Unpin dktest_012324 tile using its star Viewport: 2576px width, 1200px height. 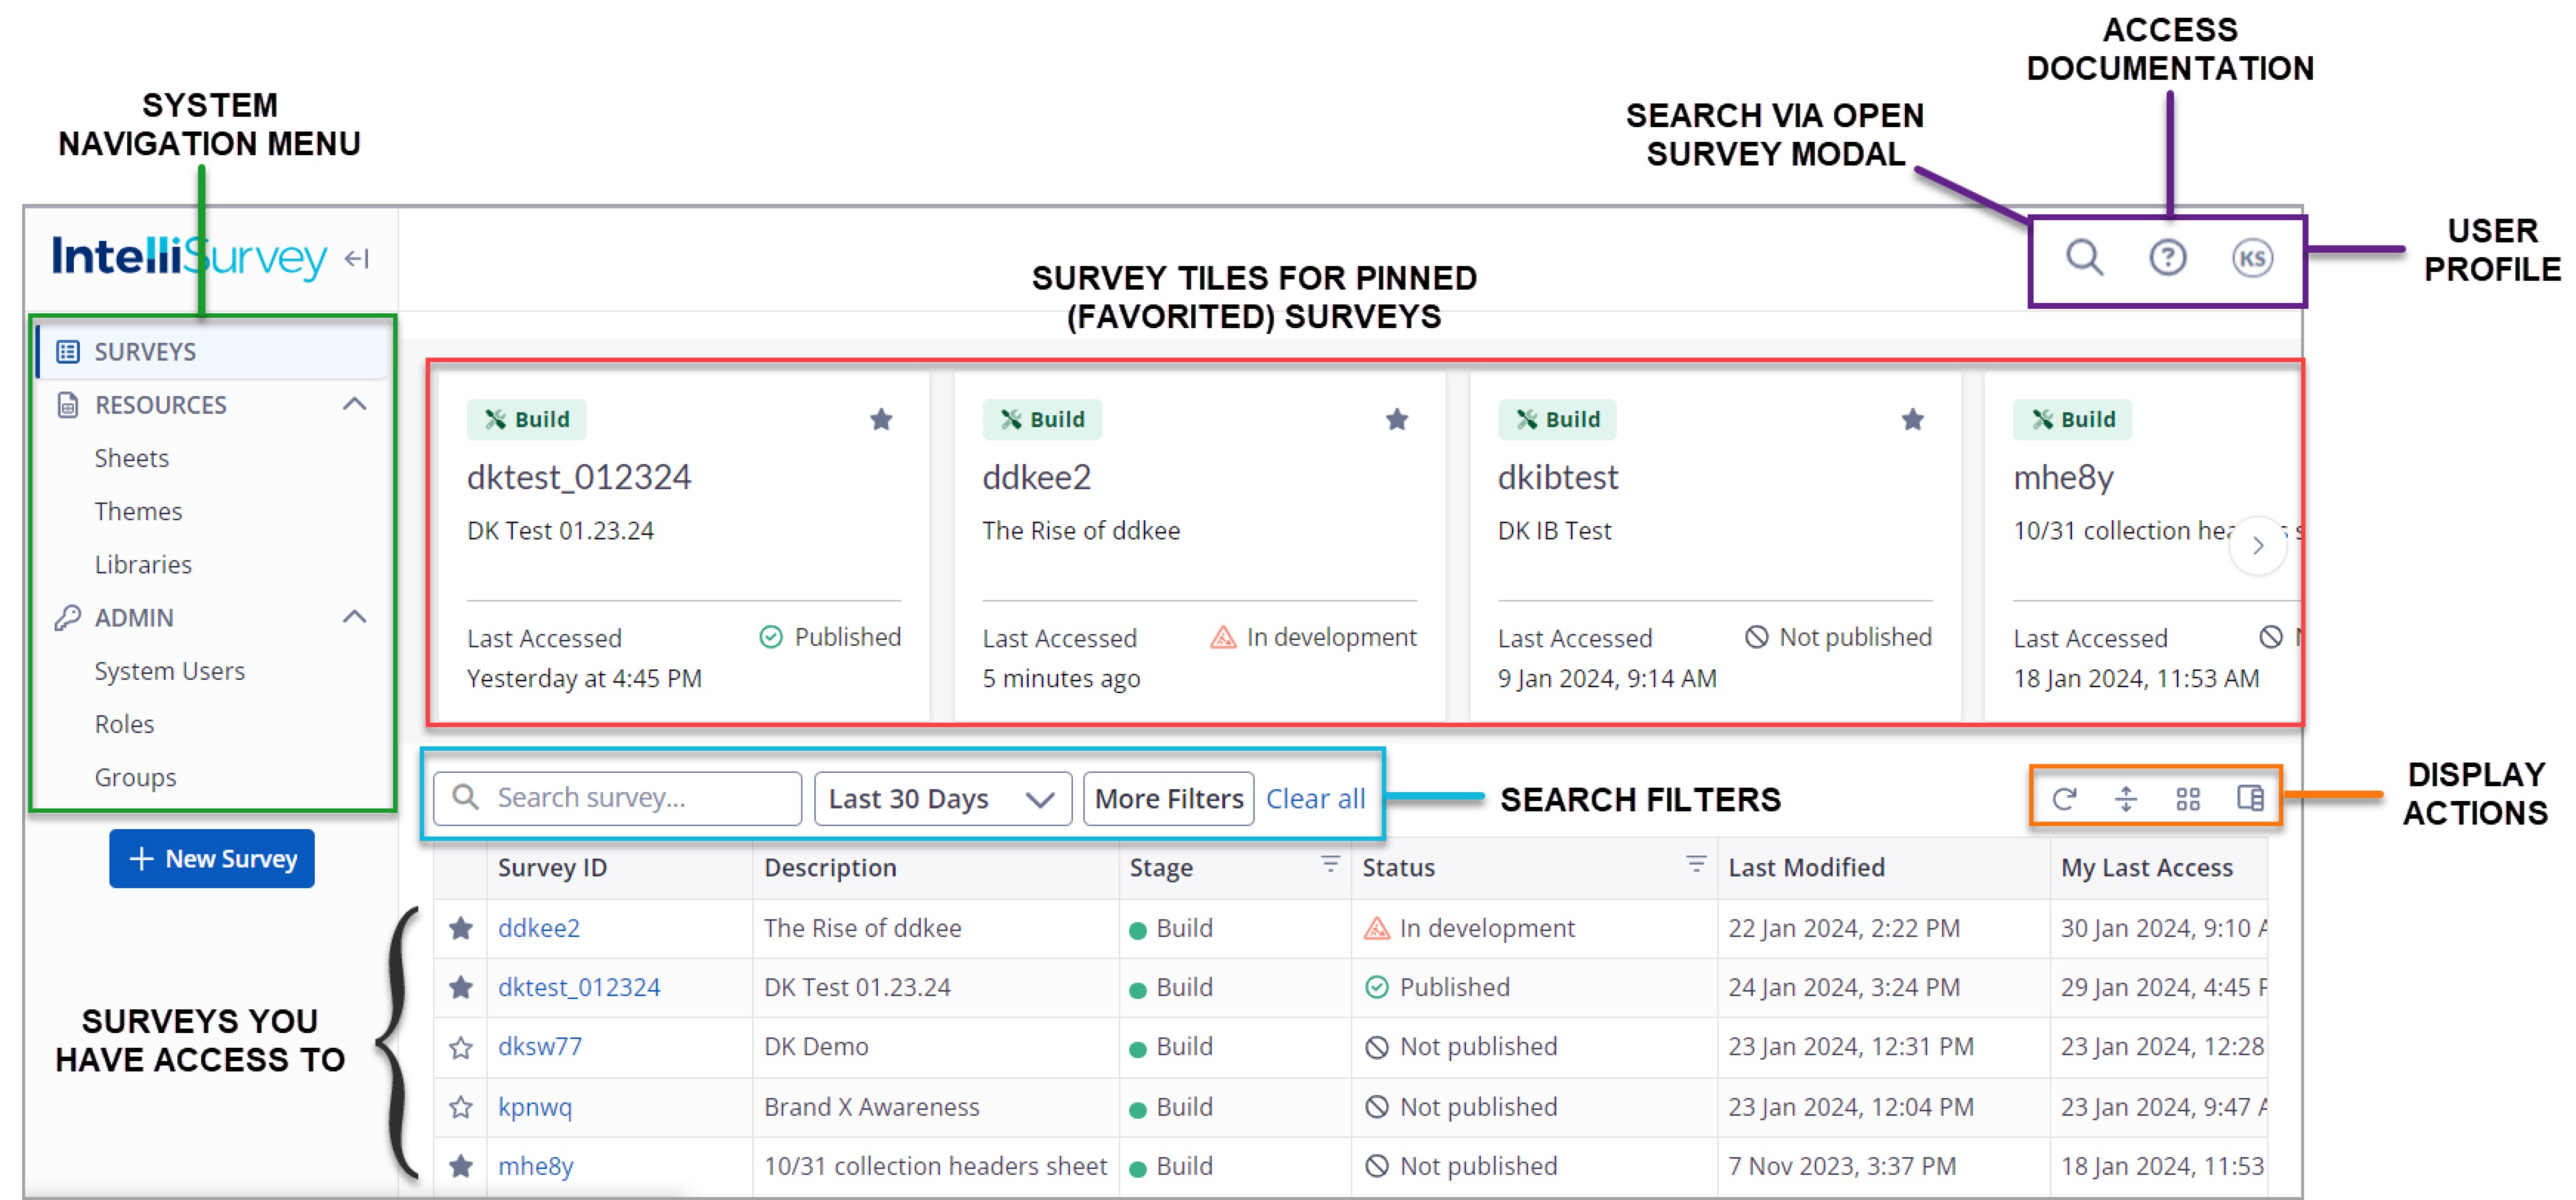[x=881, y=419]
